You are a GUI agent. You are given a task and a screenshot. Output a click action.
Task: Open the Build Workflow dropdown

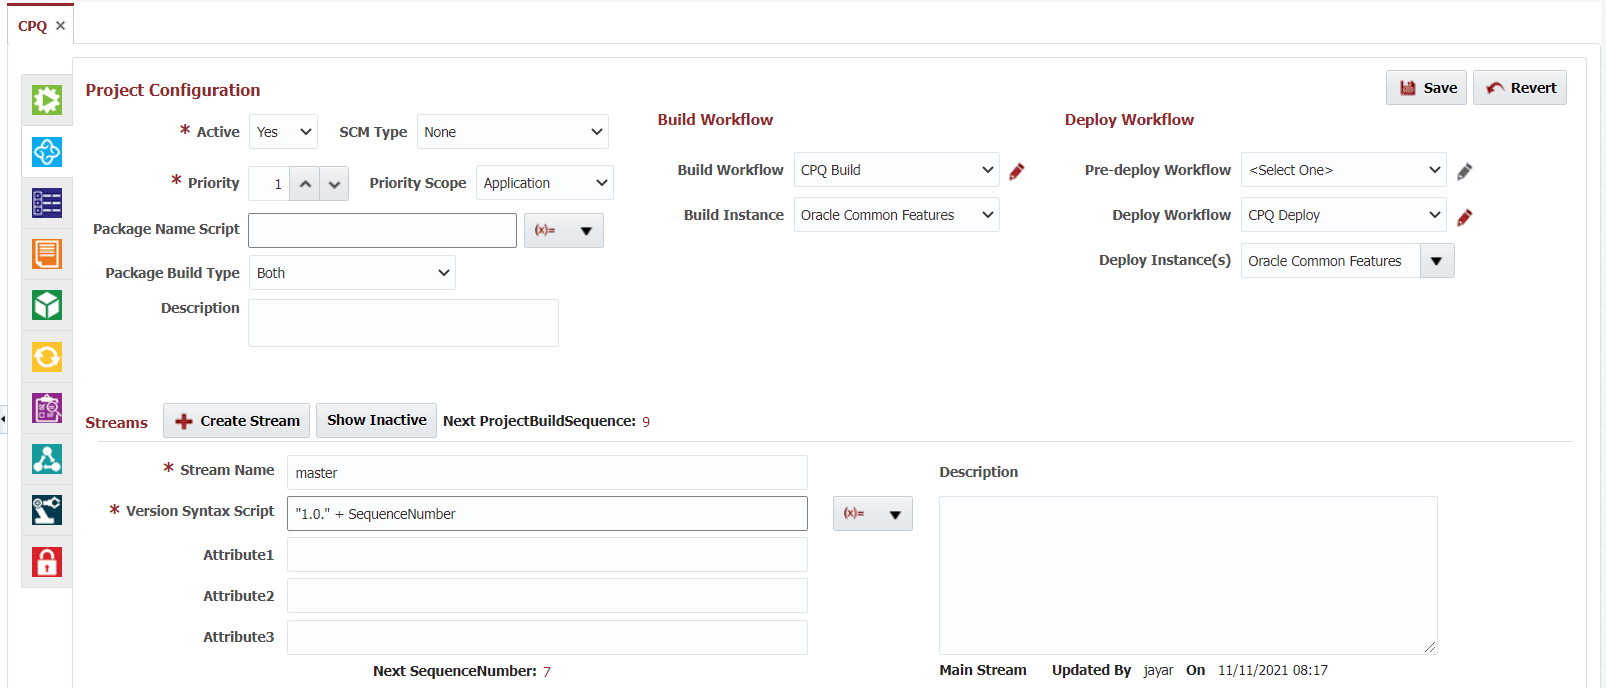tap(896, 170)
